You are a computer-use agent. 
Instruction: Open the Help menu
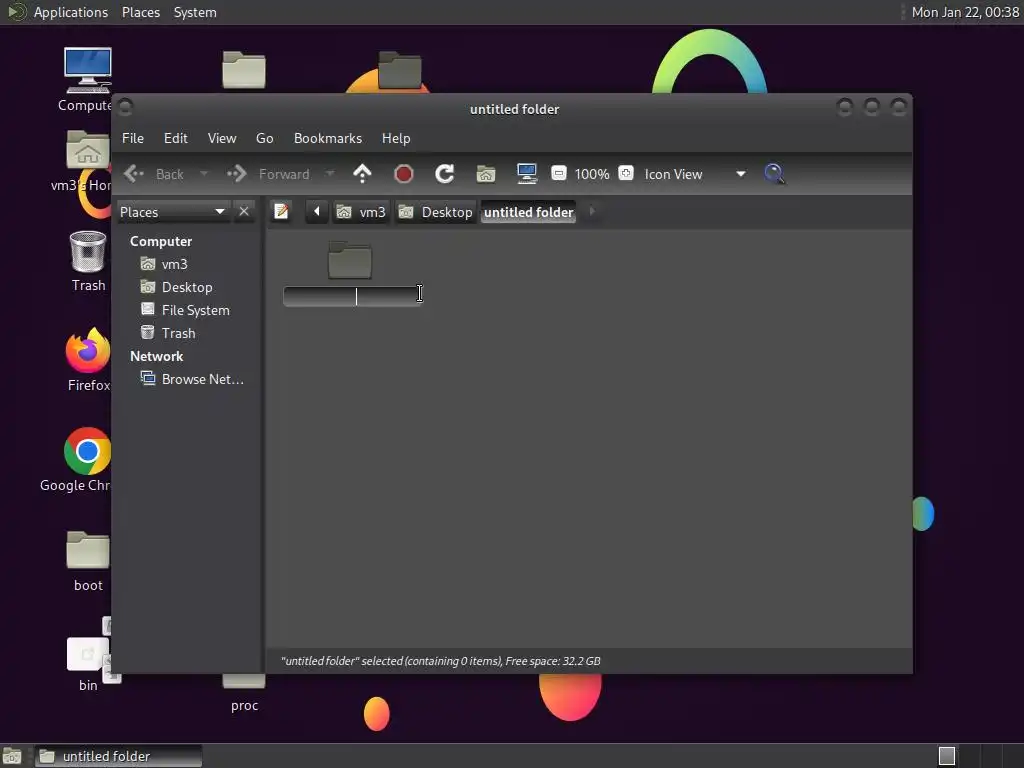point(396,138)
